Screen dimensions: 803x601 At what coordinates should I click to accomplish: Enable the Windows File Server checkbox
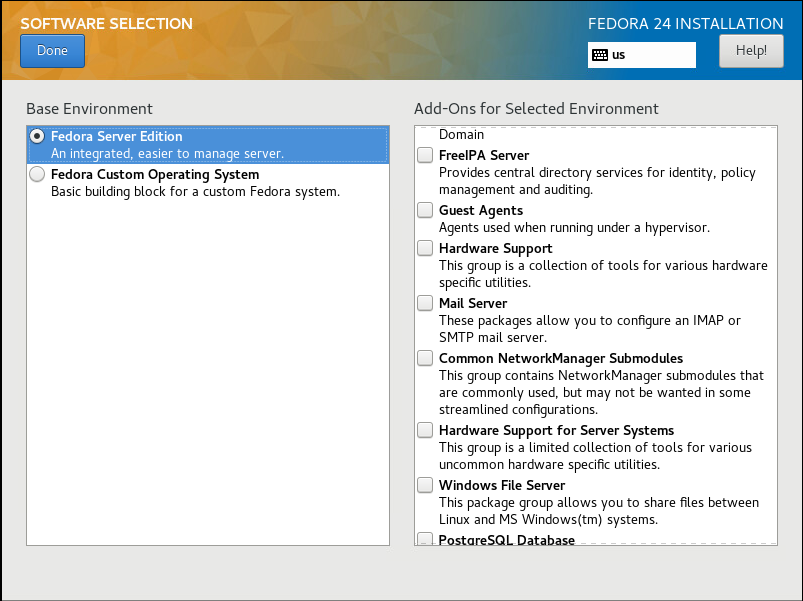(x=425, y=485)
